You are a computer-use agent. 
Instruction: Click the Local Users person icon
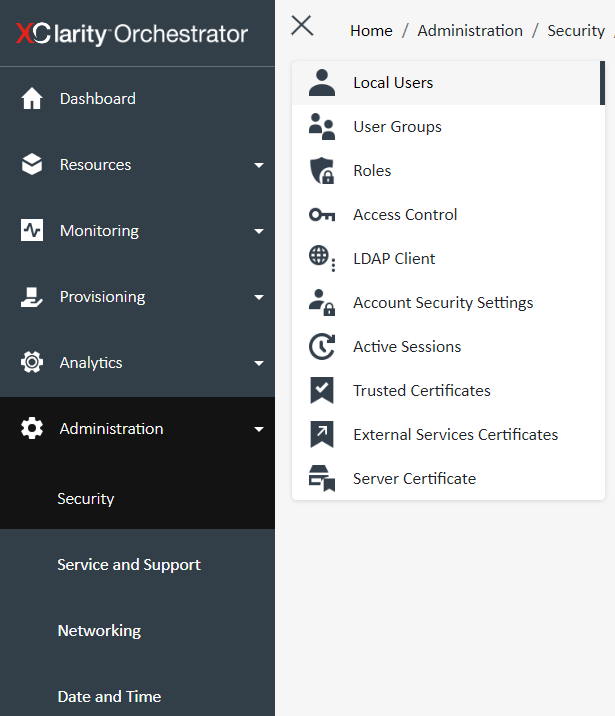click(322, 83)
